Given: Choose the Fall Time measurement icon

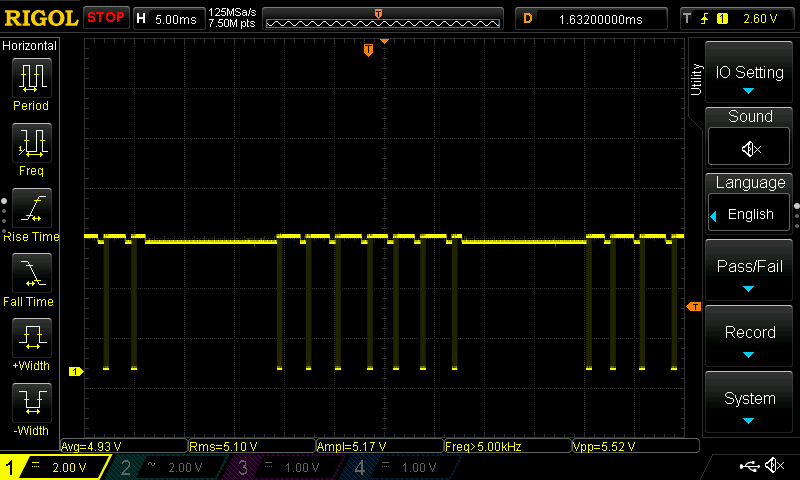Looking at the screenshot, I should [x=31, y=273].
